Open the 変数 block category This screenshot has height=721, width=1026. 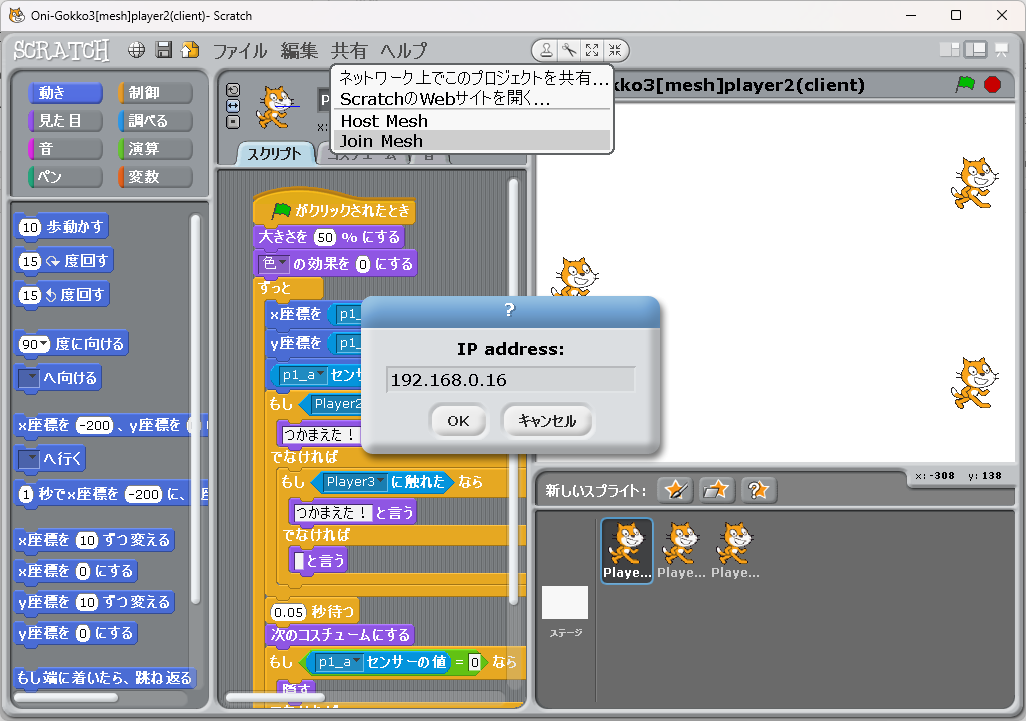[x=155, y=177]
